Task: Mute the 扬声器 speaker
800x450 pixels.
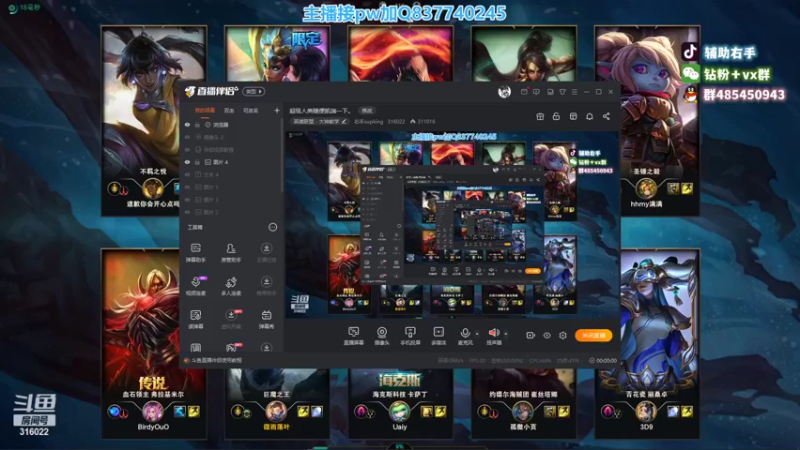Action: [x=493, y=336]
